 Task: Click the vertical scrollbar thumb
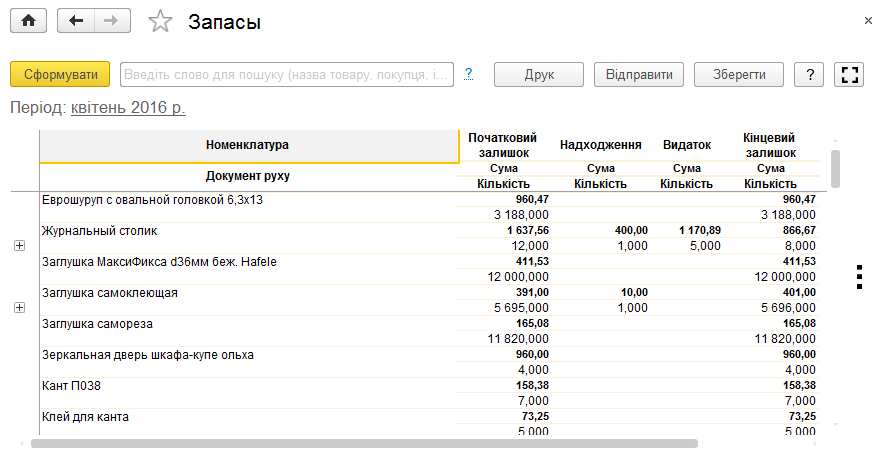836,169
